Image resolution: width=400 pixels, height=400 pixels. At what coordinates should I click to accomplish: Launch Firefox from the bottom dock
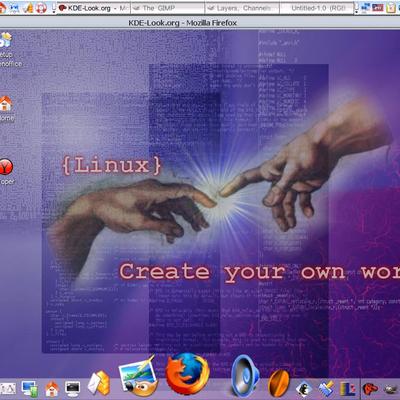(187, 374)
